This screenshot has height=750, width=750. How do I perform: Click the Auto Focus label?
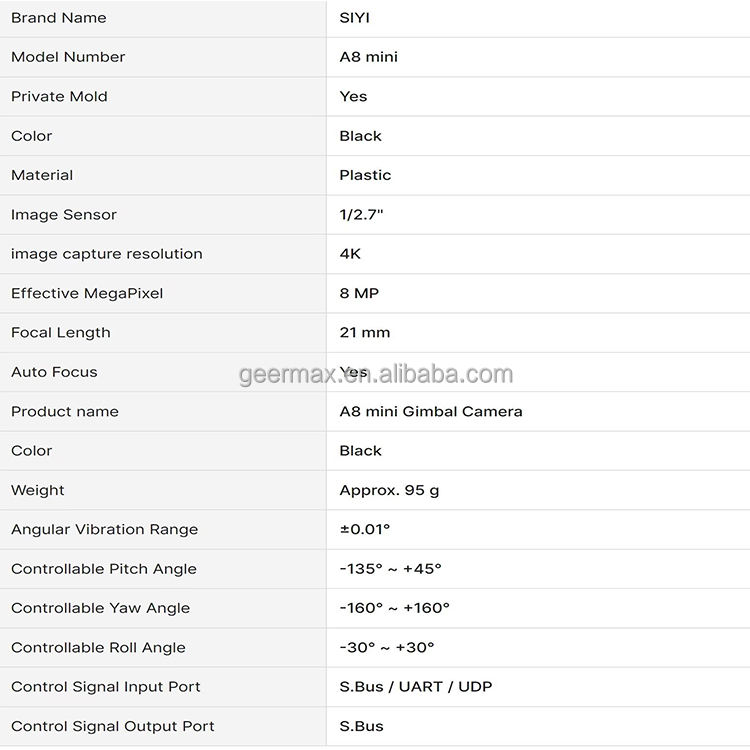click(54, 372)
